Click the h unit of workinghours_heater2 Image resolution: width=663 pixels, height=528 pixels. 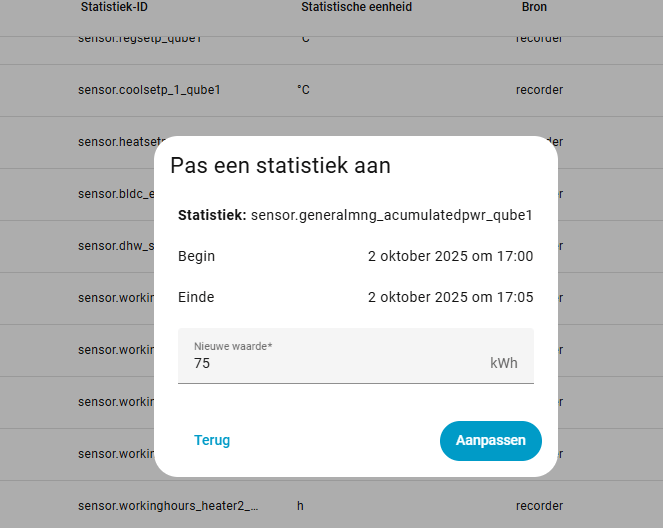[x=300, y=506]
